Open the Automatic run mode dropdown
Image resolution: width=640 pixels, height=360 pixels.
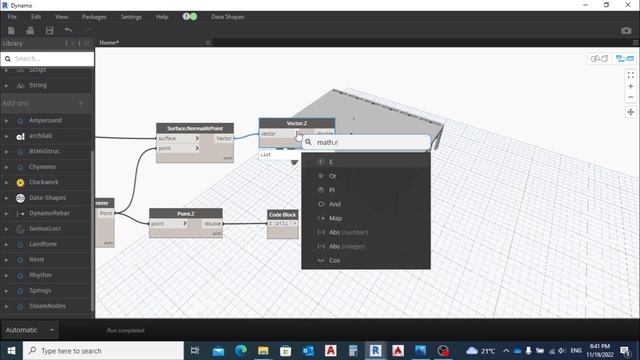30,330
